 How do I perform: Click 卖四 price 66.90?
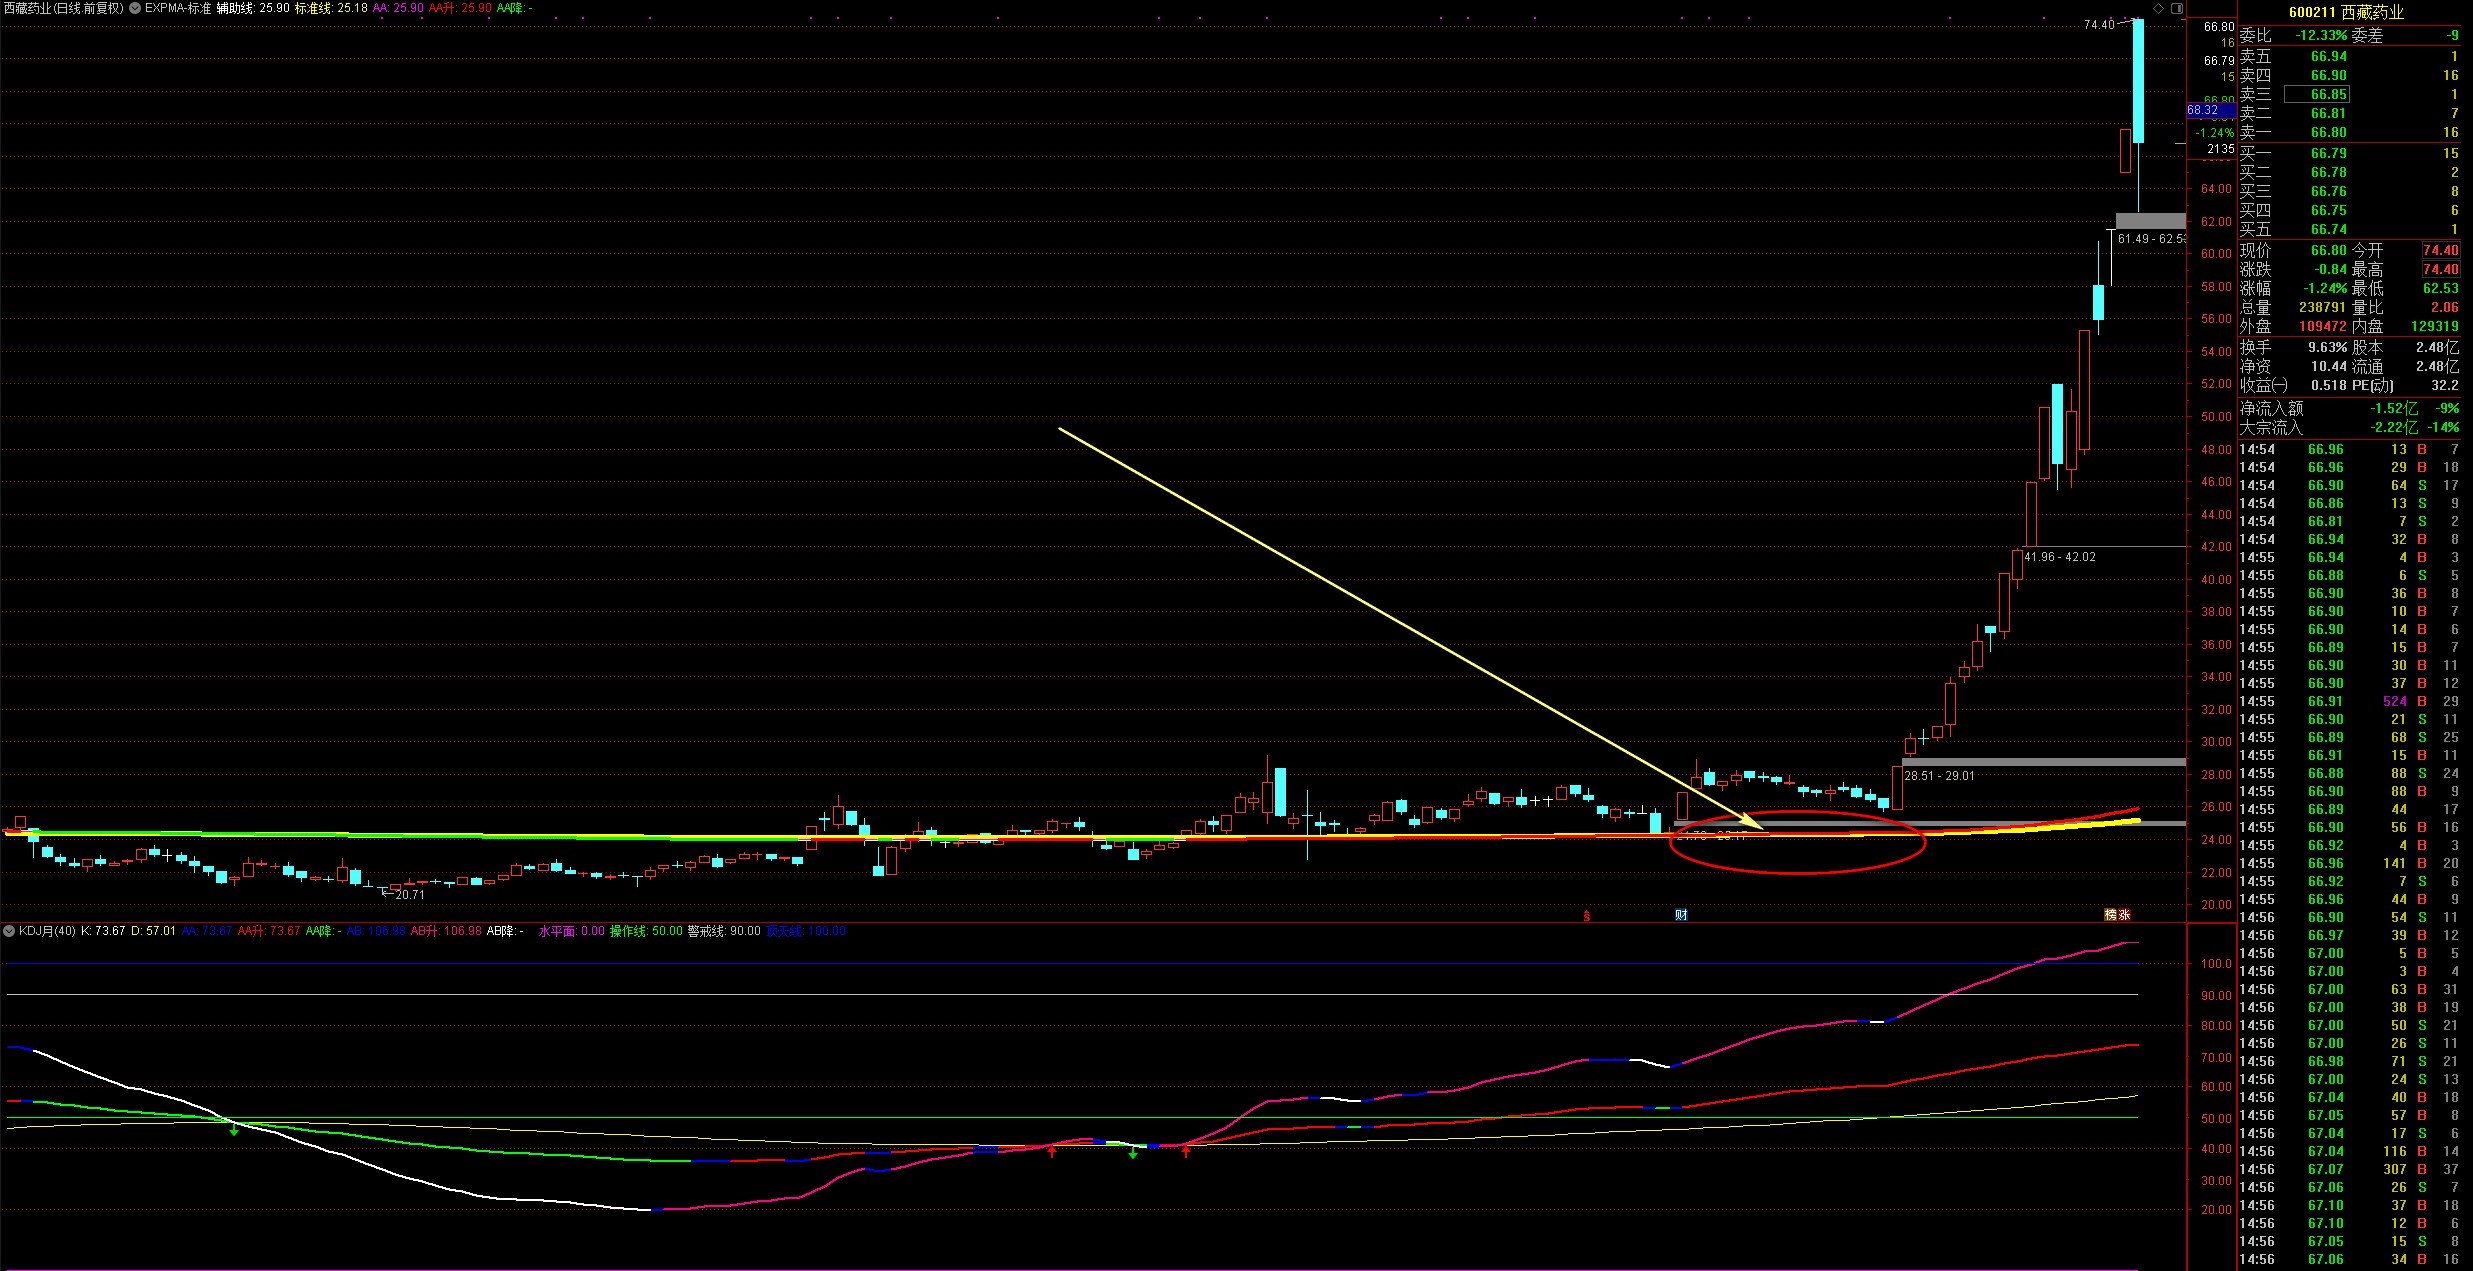pos(2329,76)
